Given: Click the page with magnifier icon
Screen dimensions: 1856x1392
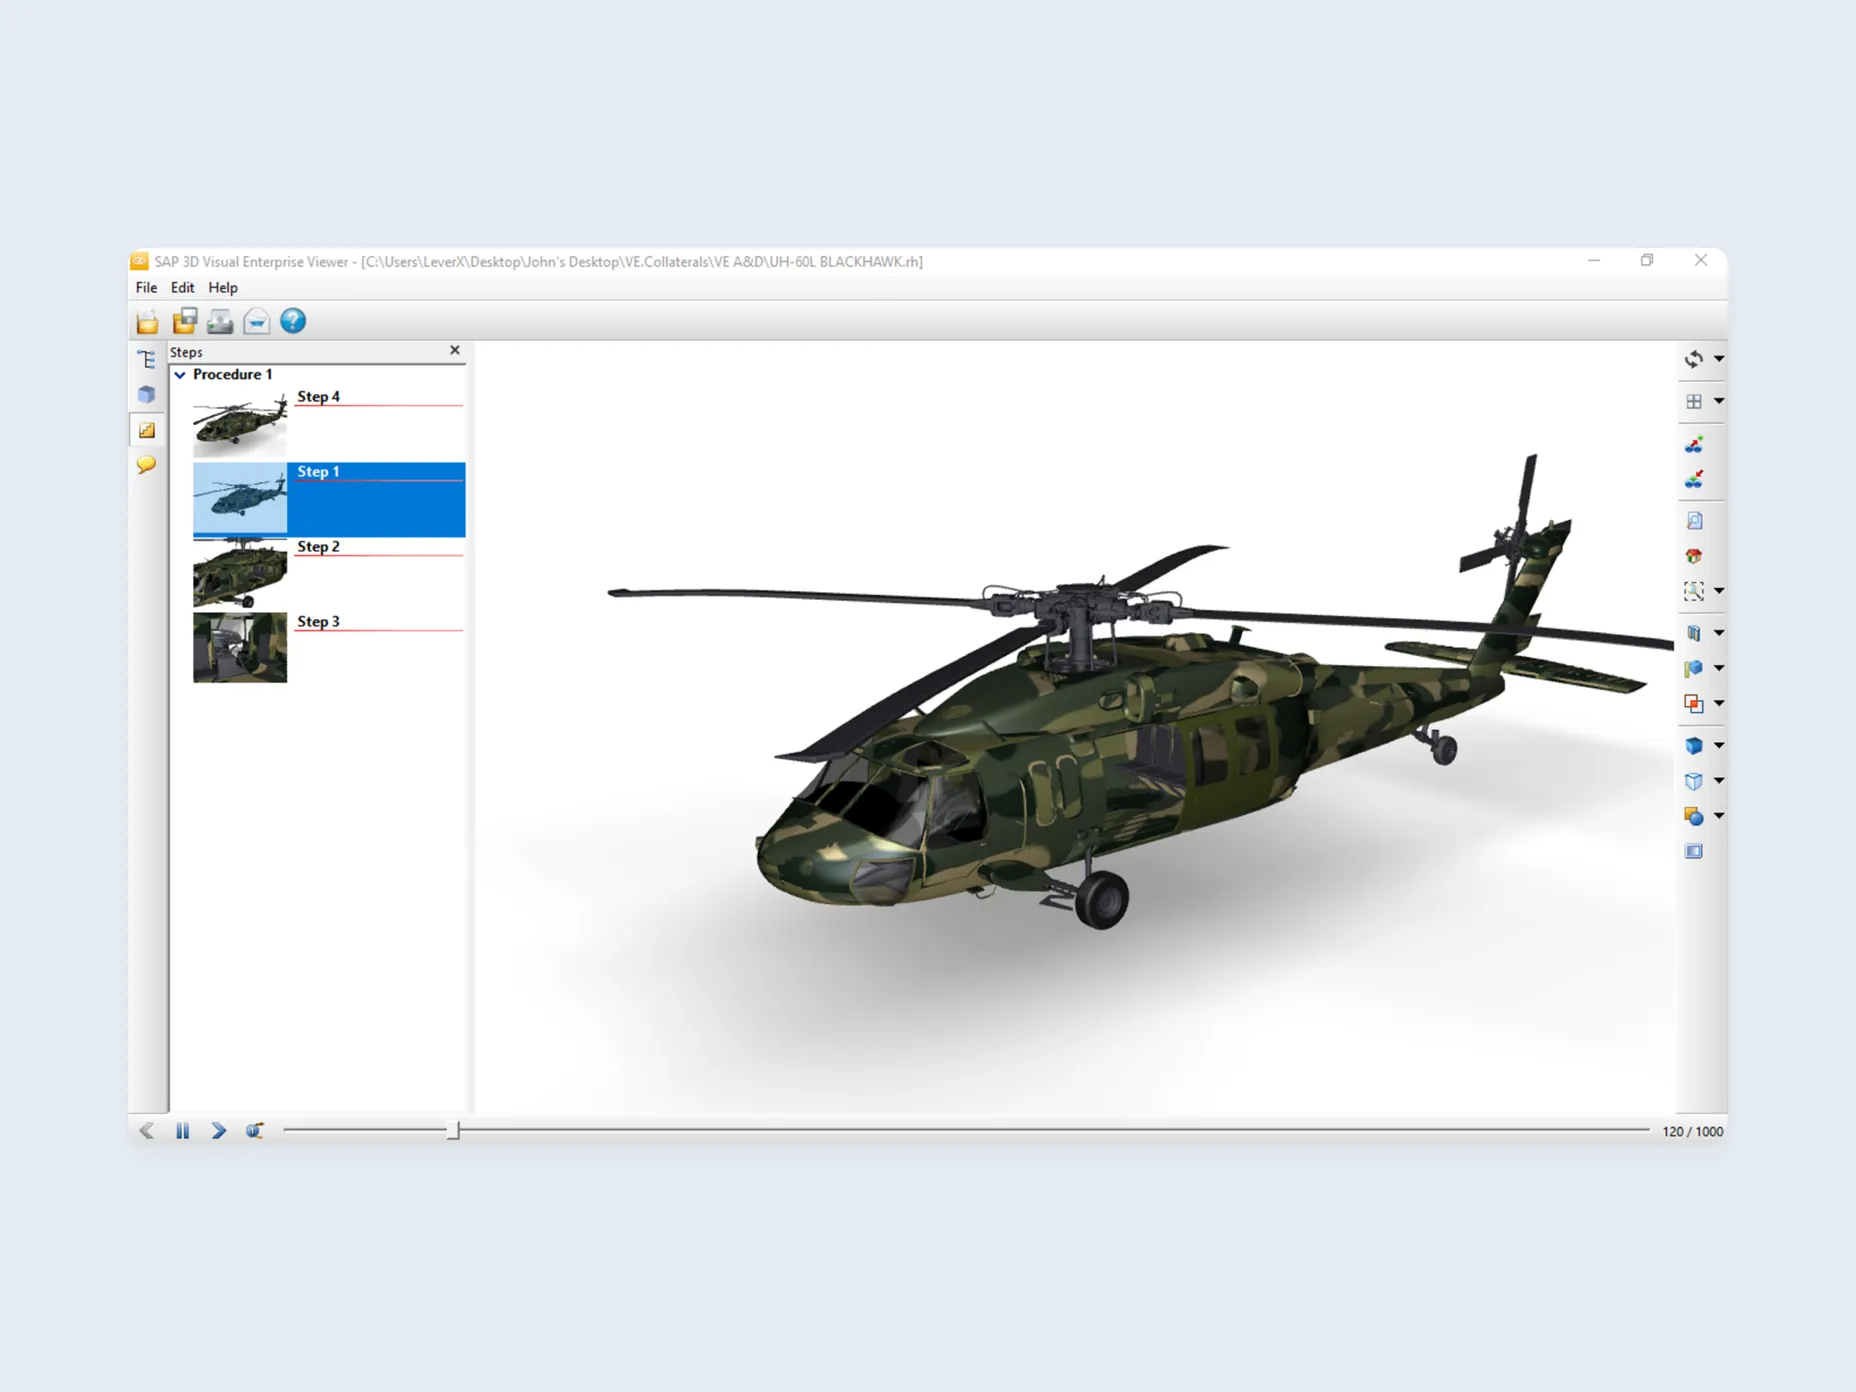Looking at the screenshot, I should pos(1694,521).
